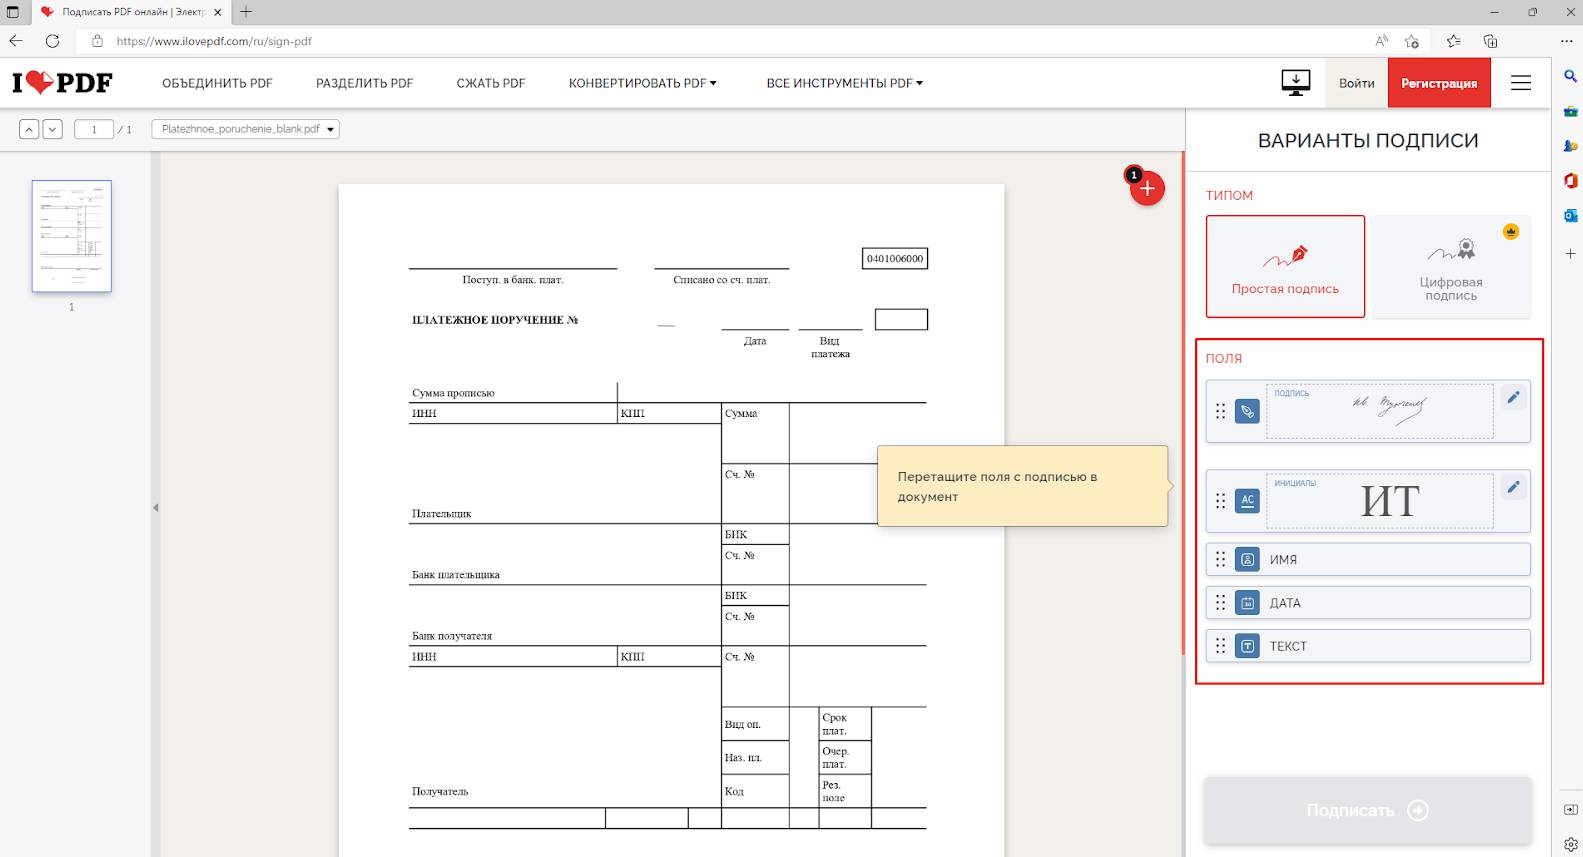The height and width of the screenshot is (857, 1583).
Task: Click the name field person icon
Action: click(1247, 560)
